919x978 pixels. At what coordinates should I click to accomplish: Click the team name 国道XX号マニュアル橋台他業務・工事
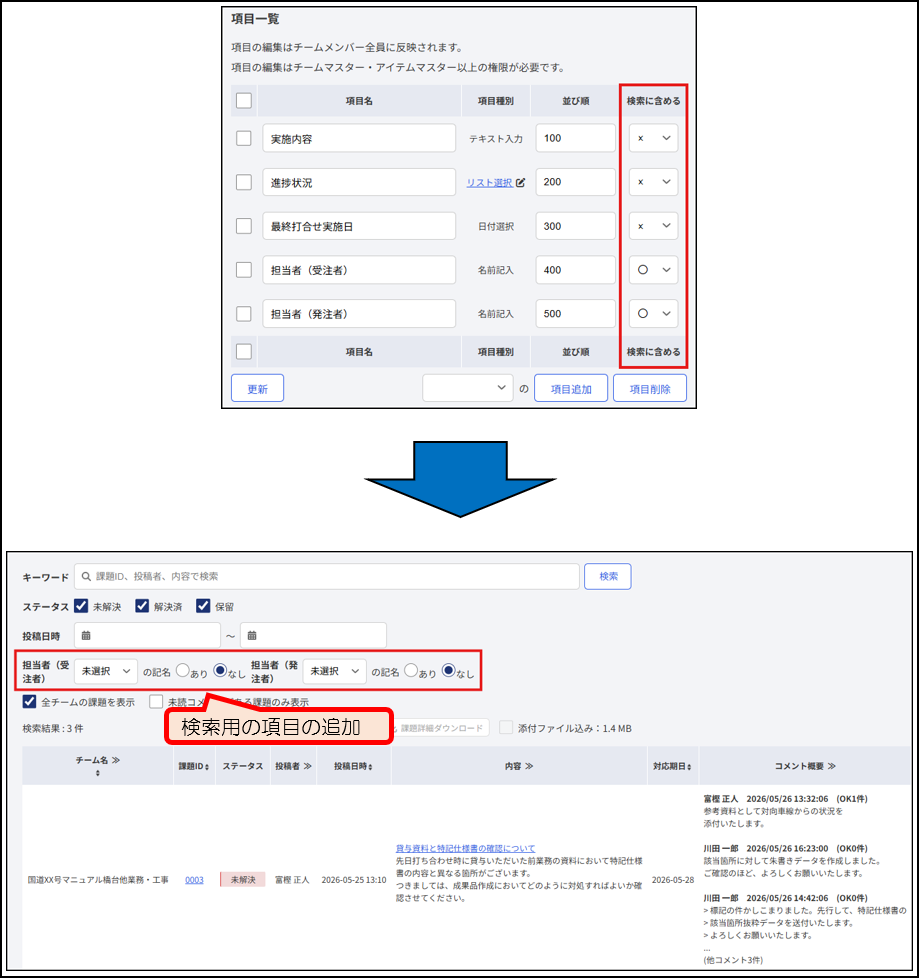click(98, 879)
